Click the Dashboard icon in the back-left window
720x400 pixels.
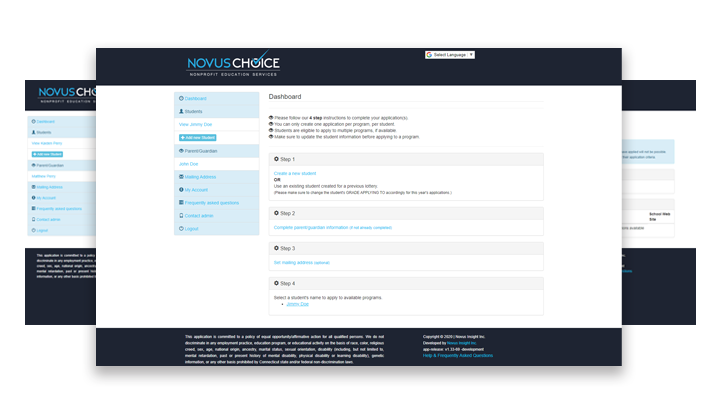[x=33, y=121]
